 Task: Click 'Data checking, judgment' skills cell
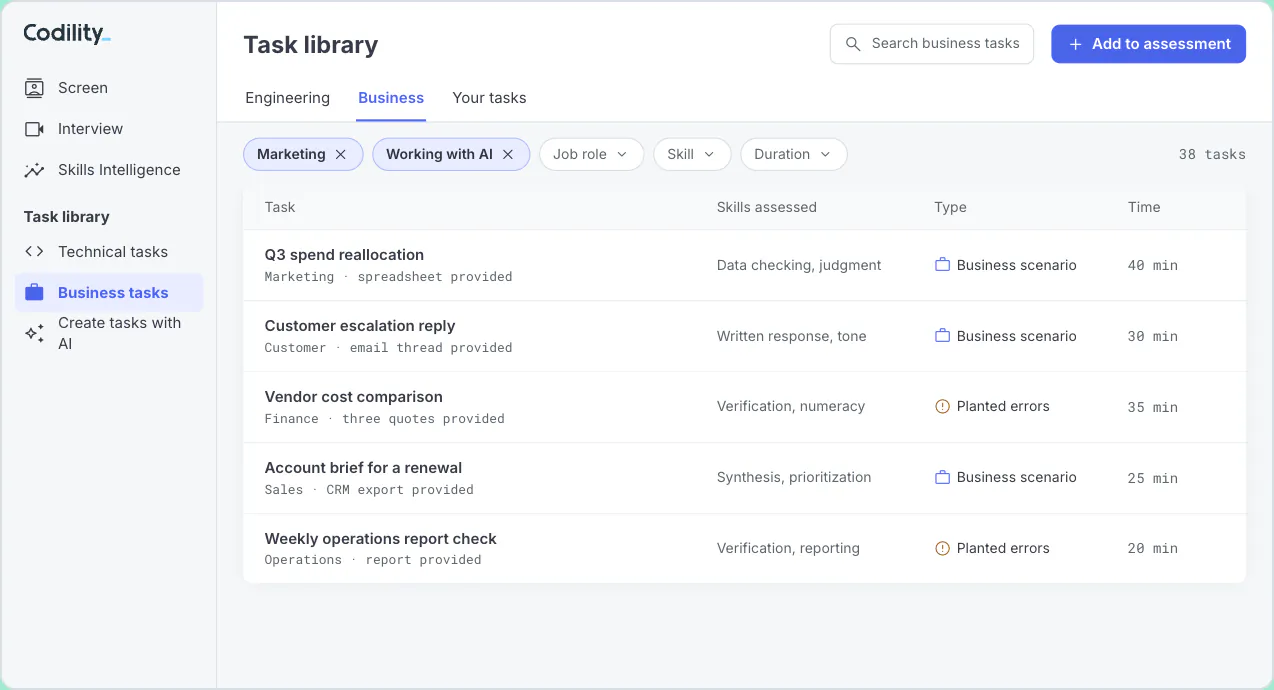click(799, 265)
